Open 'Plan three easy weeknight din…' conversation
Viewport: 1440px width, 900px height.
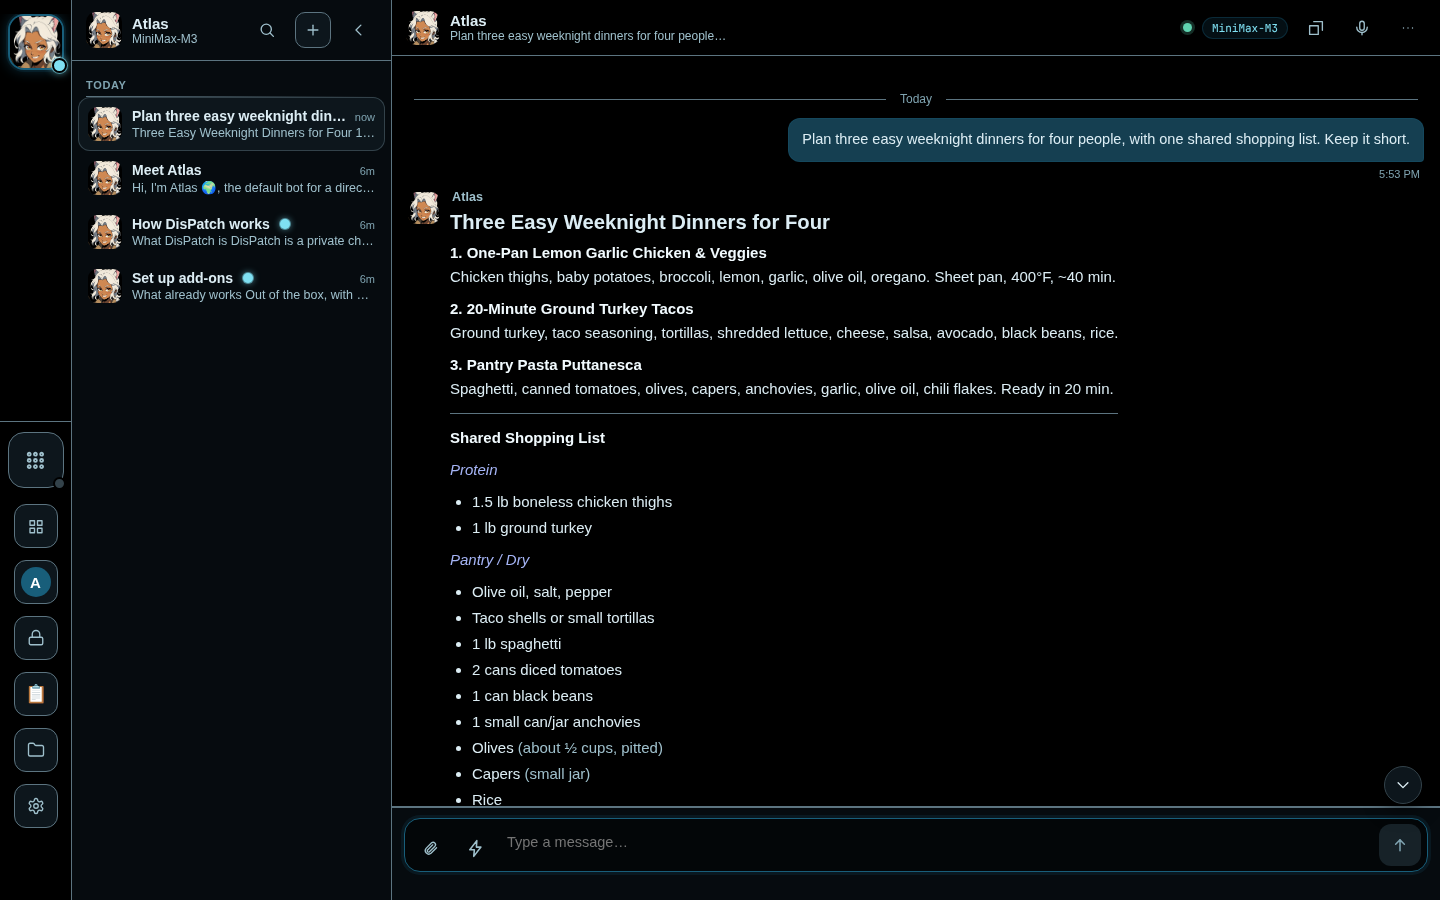coord(231,124)
